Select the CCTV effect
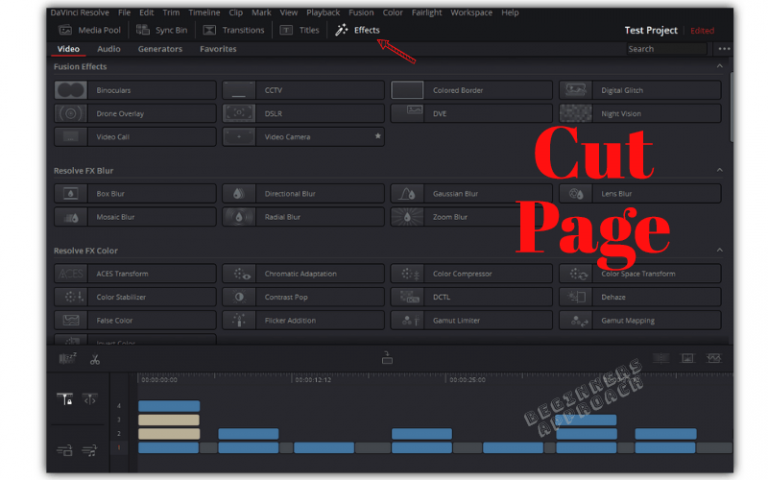Image resolution: width=768 pixels, height=480 pixels. 303,90
